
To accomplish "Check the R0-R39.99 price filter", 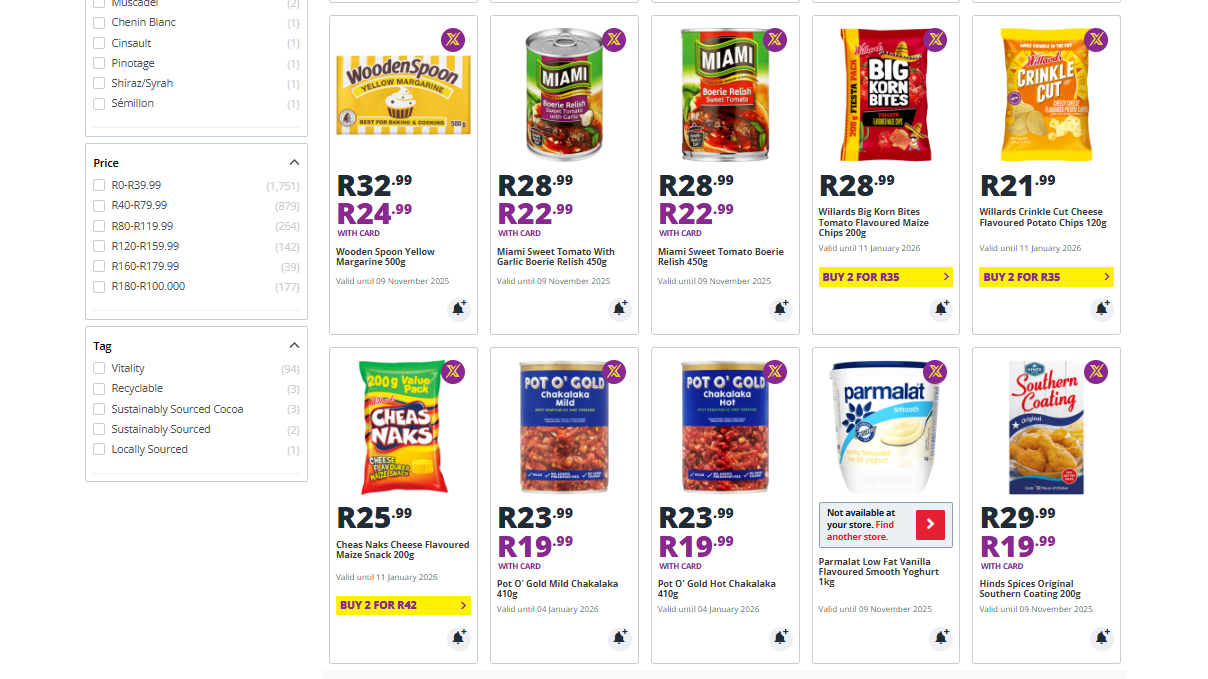I will pyautogui.click(x=99, y=185).
